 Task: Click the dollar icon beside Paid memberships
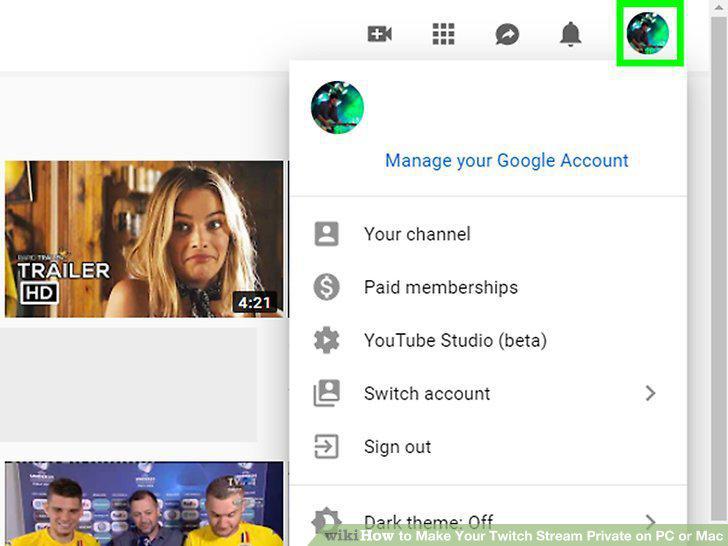click(326, 286)
